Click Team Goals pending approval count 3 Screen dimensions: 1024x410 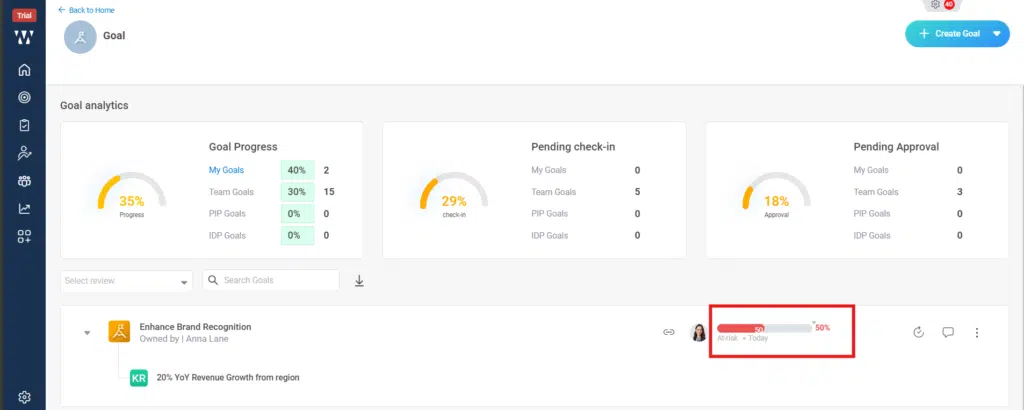pos(960,192)
